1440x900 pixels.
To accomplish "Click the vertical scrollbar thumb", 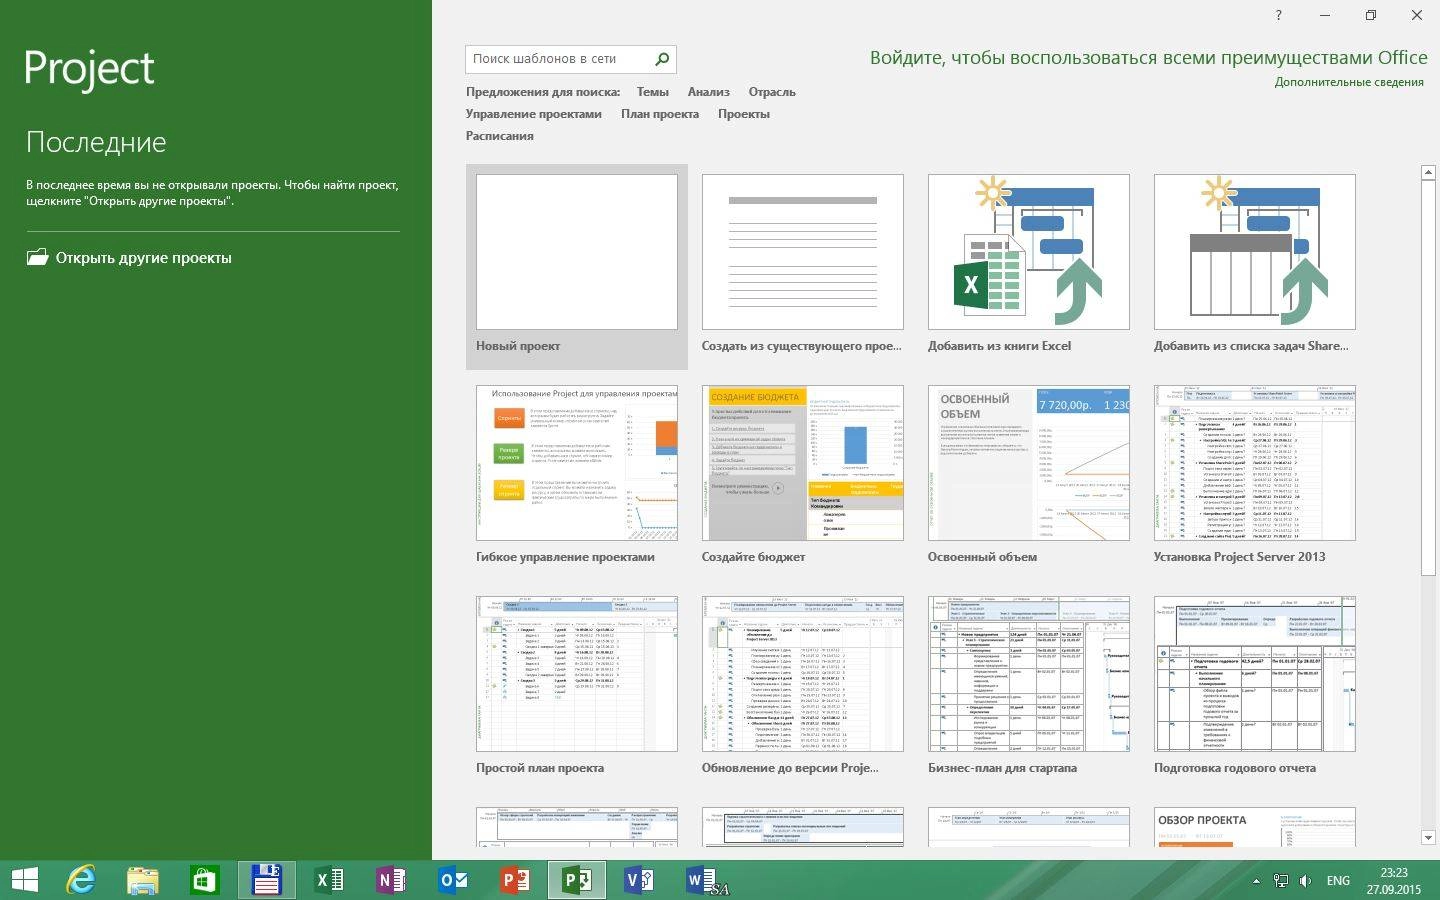I will click(x=1428, y=378).
